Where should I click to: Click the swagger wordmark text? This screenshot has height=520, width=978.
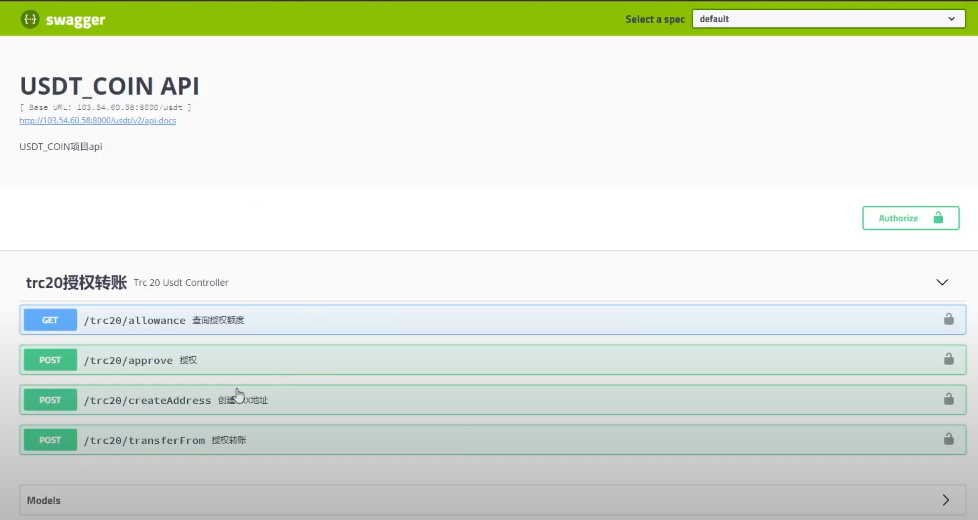[75, 20]
